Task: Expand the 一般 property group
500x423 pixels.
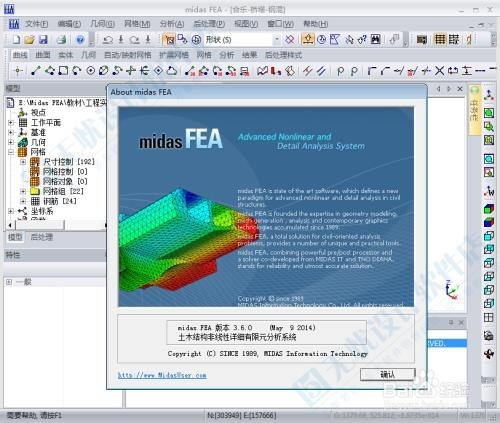Action: tap(9, 282)
